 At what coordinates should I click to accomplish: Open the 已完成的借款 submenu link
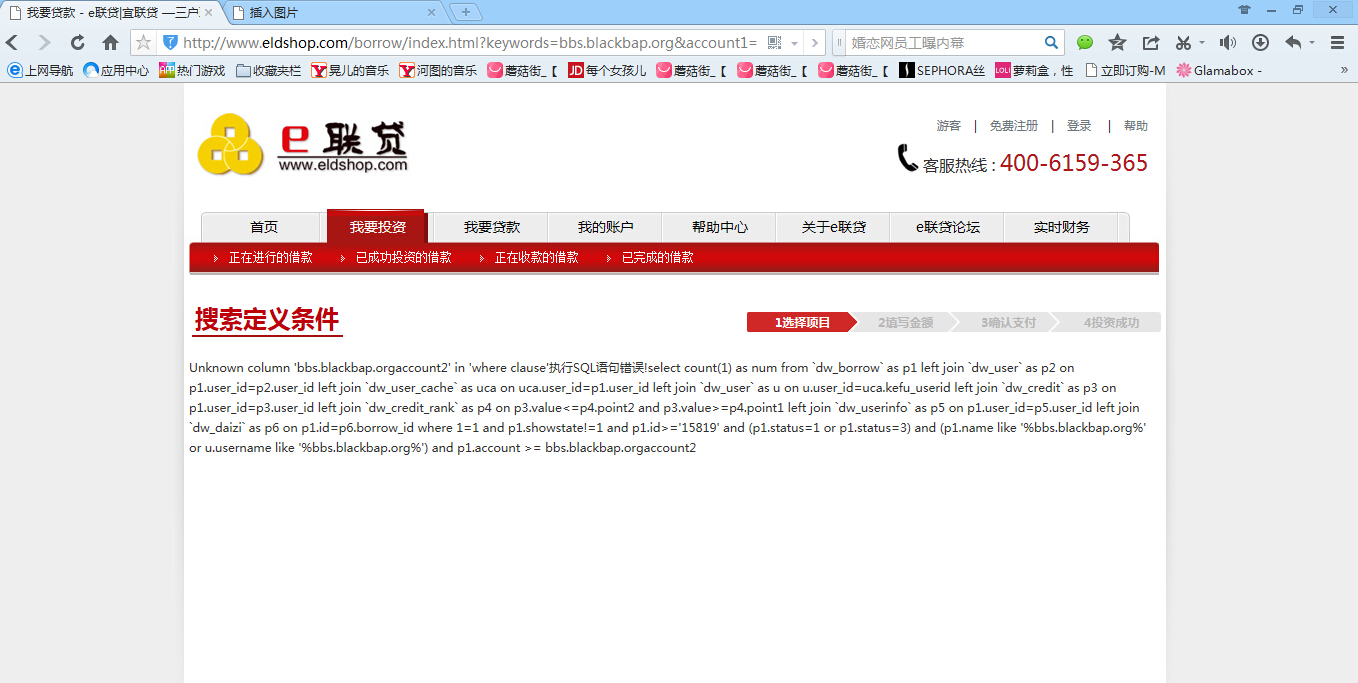(x=657, y=257)
